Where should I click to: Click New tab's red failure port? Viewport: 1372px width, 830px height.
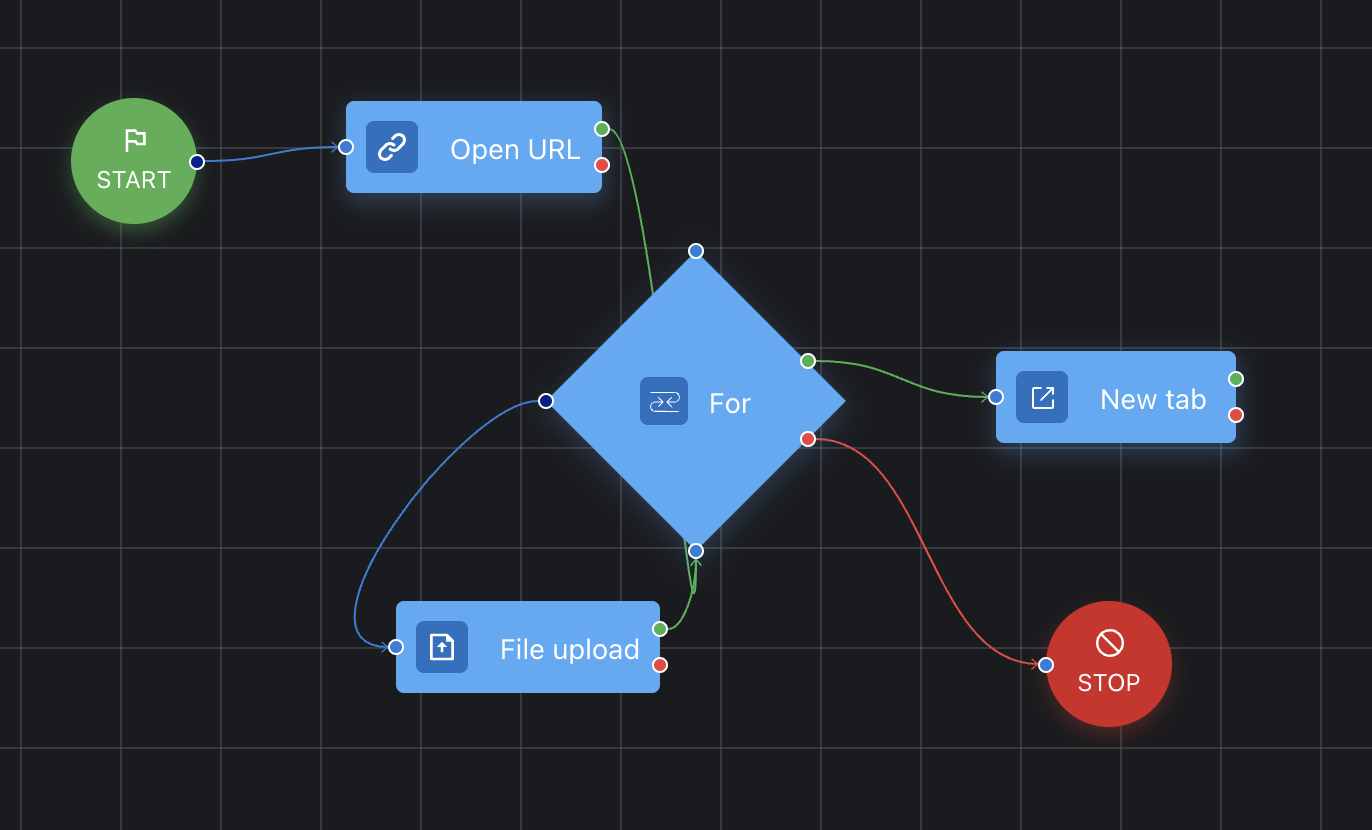(1236, 415)
